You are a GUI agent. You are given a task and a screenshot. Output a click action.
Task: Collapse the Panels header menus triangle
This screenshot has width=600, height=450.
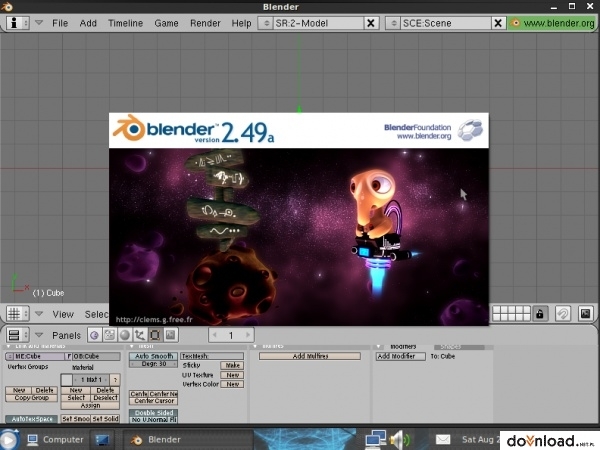[x=39, y=335]
